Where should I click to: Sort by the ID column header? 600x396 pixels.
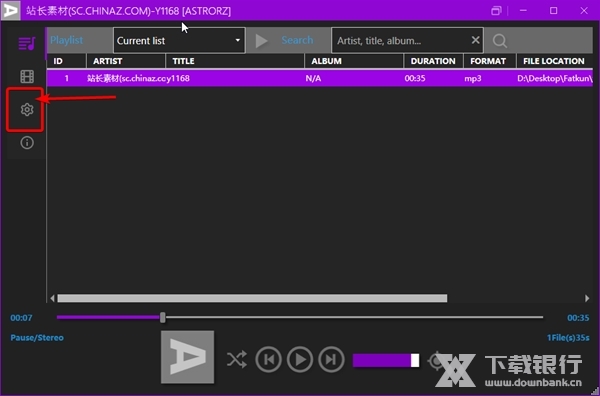67,61
